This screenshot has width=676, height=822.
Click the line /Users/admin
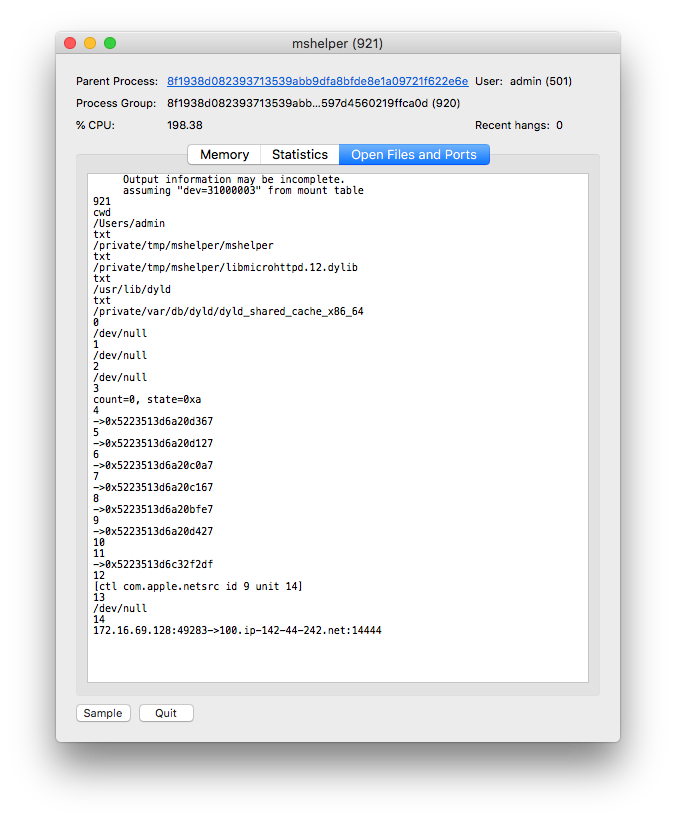[129, 223]
